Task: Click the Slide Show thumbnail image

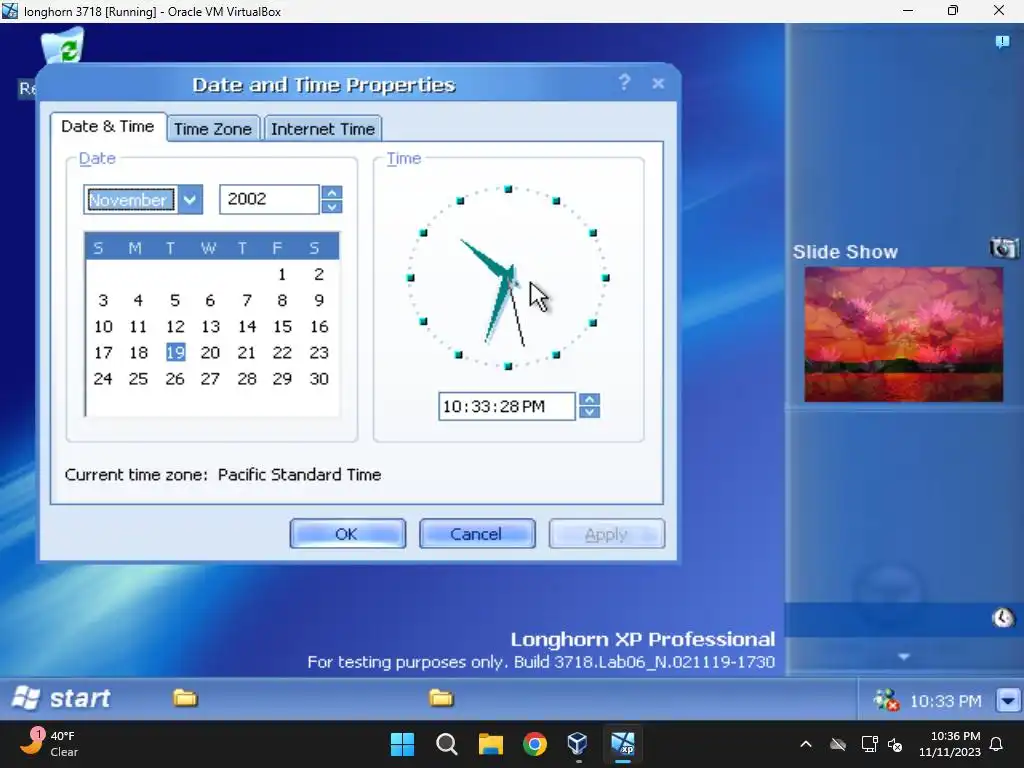Action: (904, 334)
